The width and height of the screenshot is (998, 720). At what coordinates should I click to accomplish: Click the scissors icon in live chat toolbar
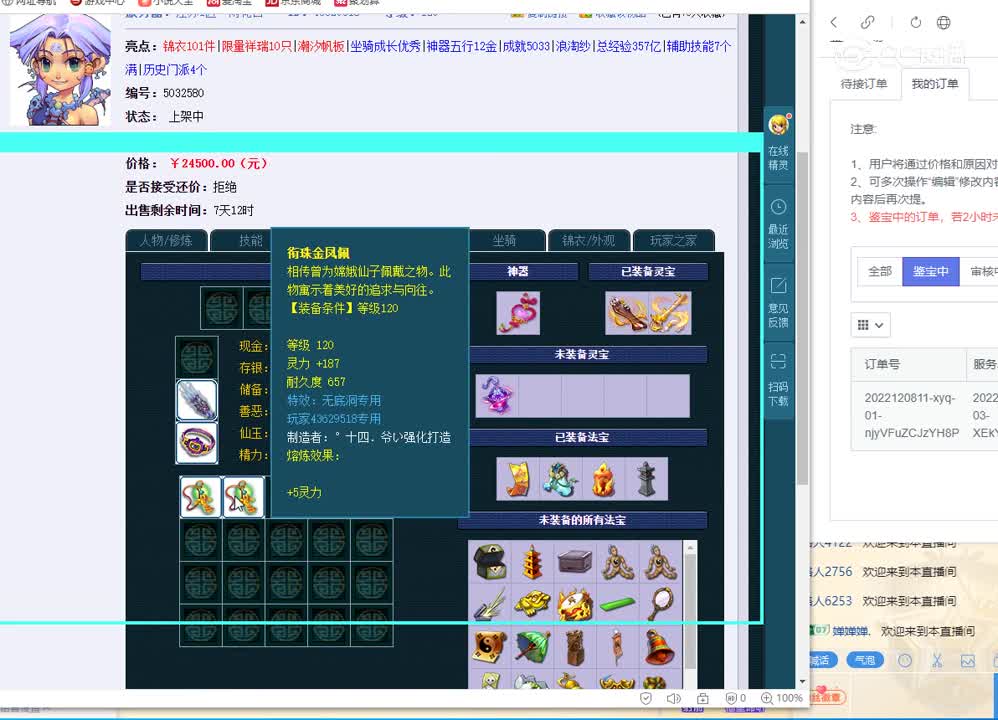[936, 660]
